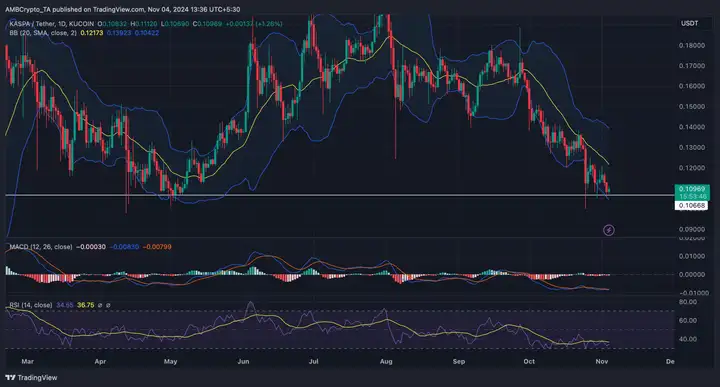Click the price change +0.00137 (+1.26%) in the legend
Viewport: 720px width, 387px height.
pos(254,23)
